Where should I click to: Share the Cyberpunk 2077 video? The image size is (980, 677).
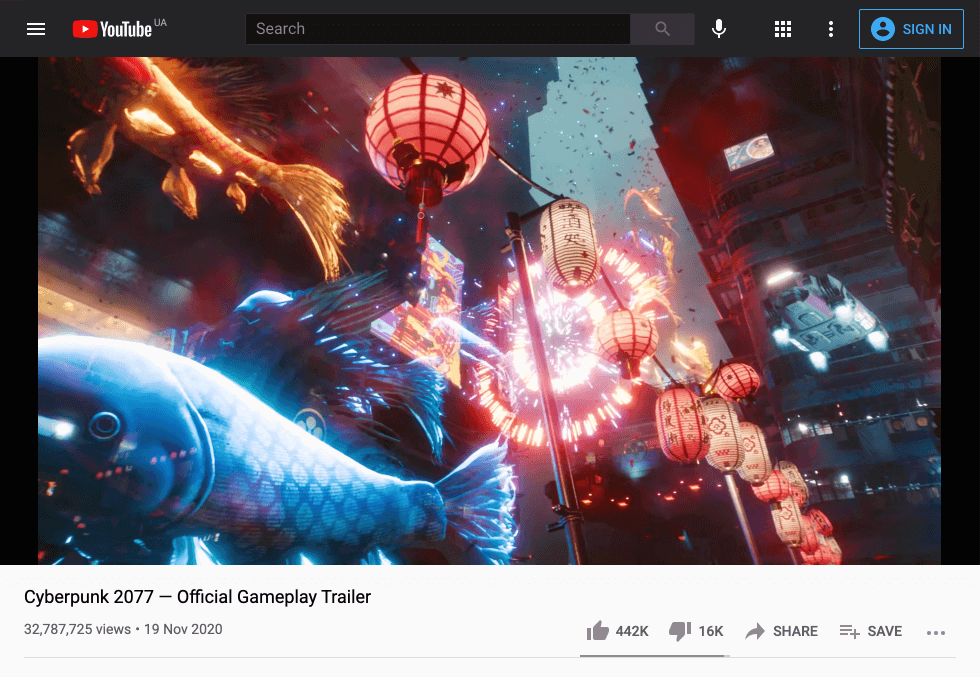pos(781,631)
